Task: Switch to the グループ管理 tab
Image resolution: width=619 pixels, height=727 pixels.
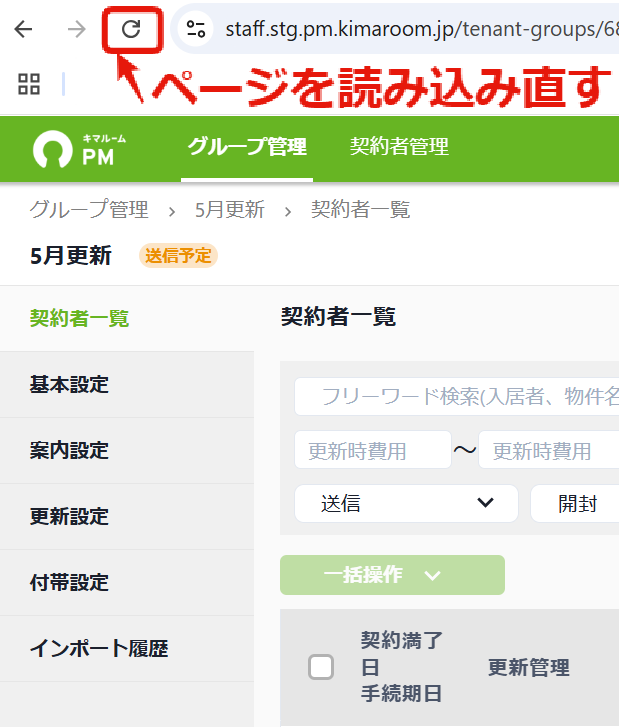Action: (247, 147)
